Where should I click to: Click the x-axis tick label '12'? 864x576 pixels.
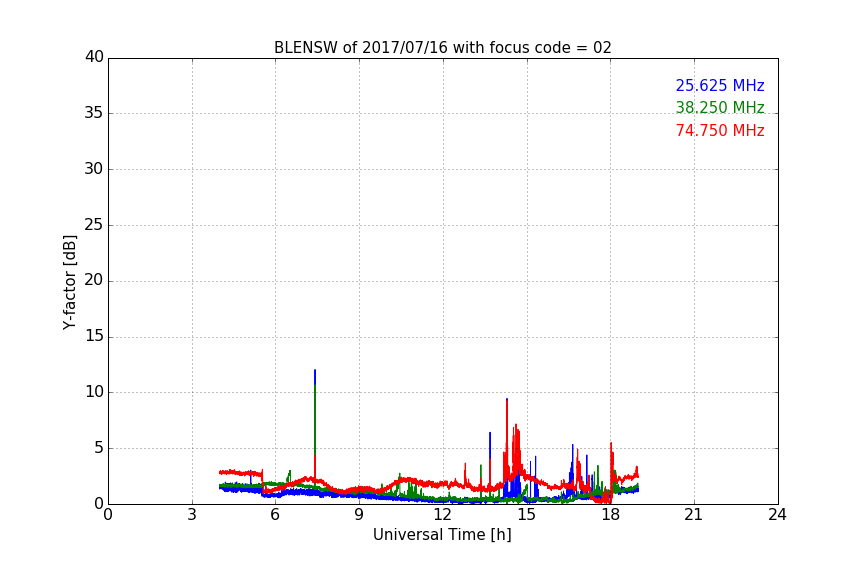[442, 515]
